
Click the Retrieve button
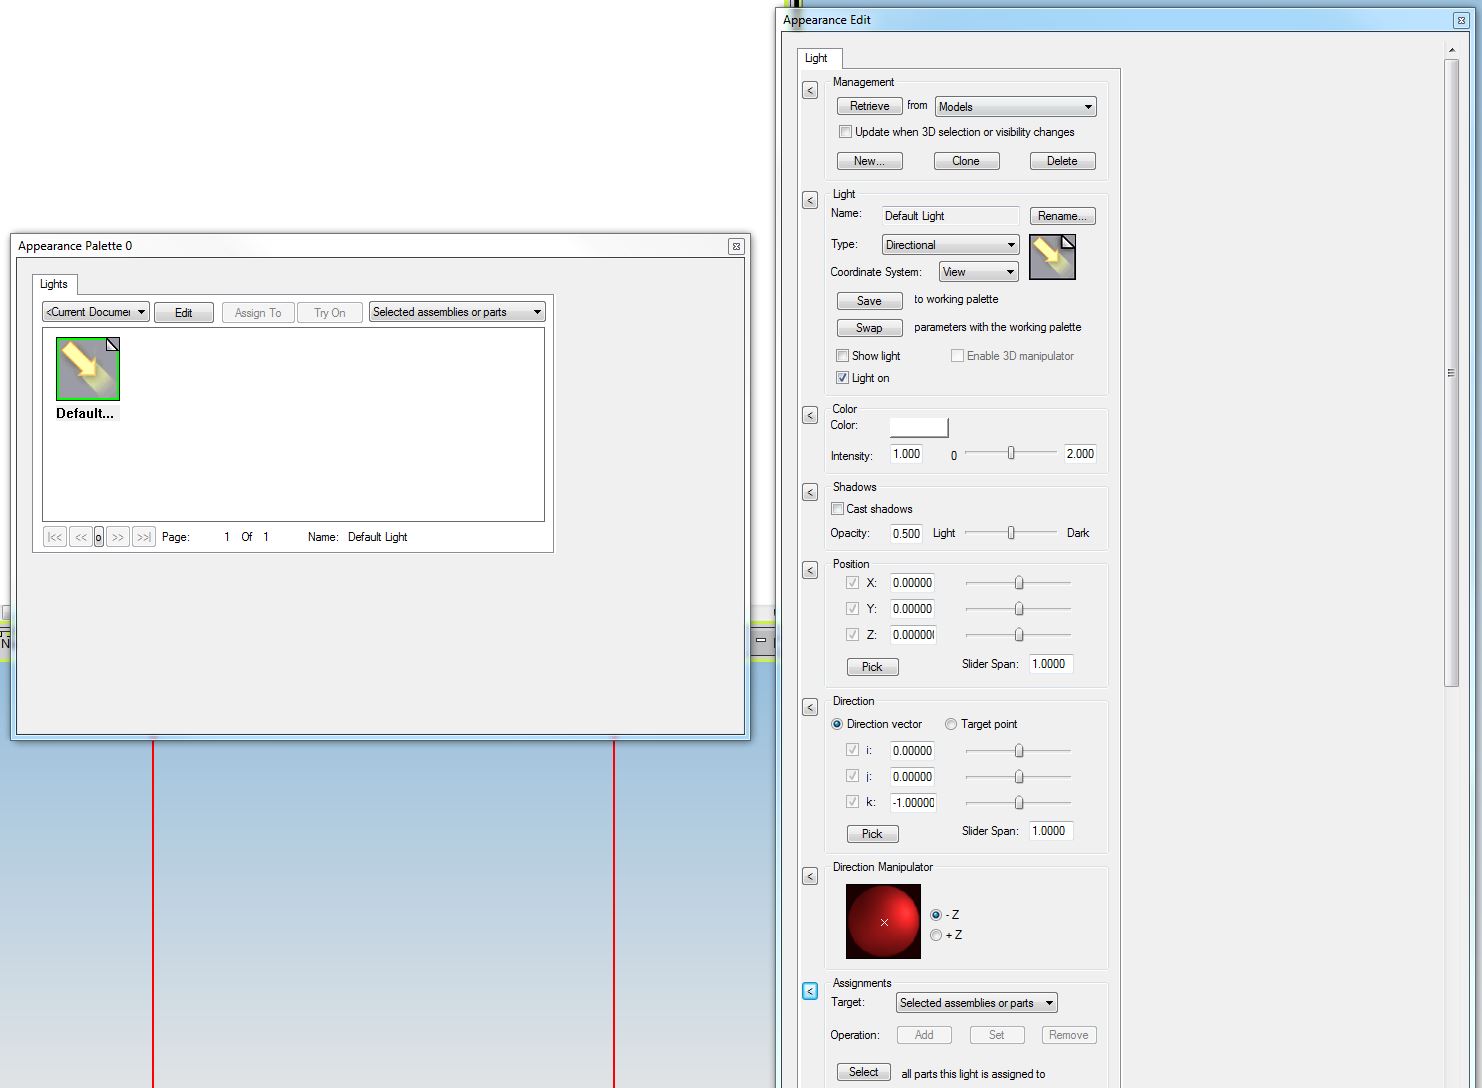[x=869, y=106]
